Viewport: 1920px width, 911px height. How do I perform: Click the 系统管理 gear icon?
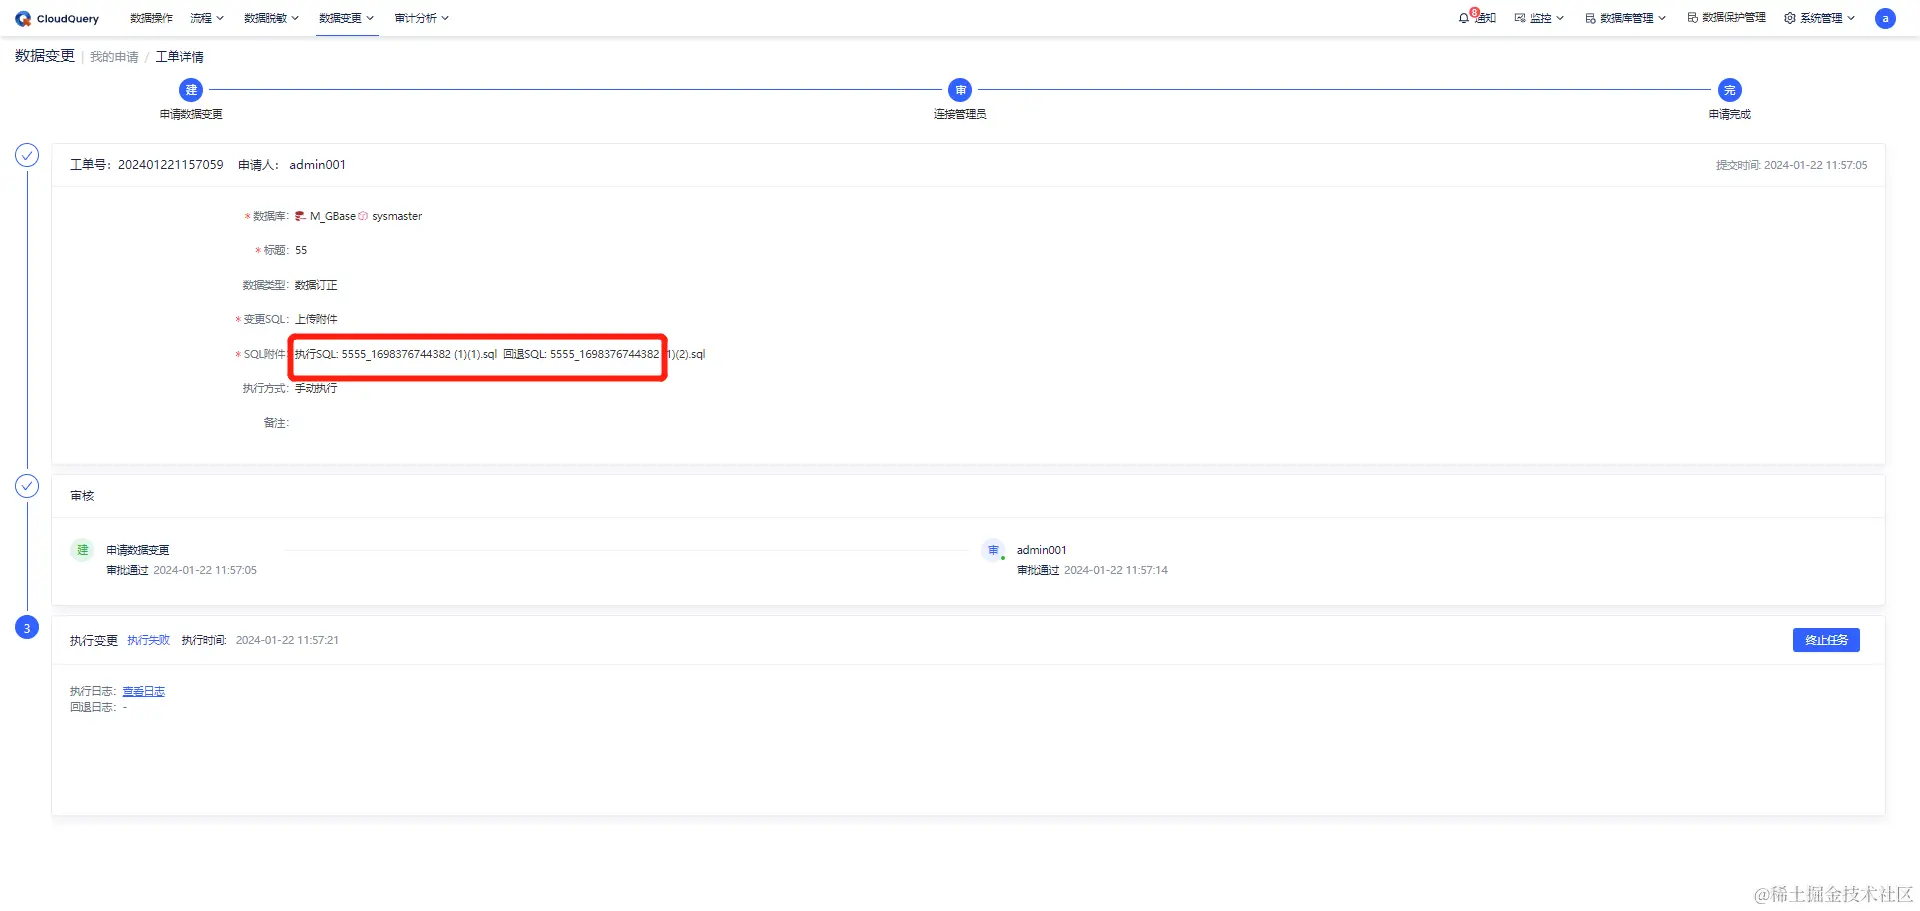(x=1790, y=18)
